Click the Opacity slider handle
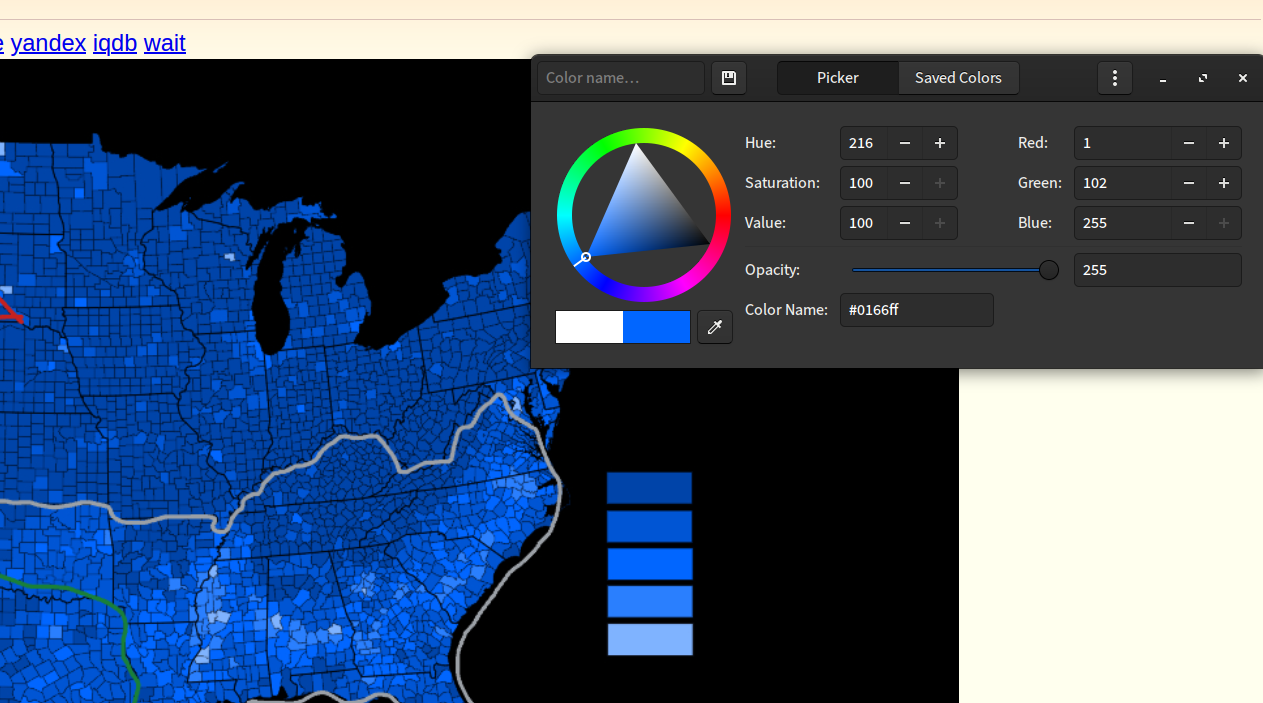 click(x=1049, y=270)
